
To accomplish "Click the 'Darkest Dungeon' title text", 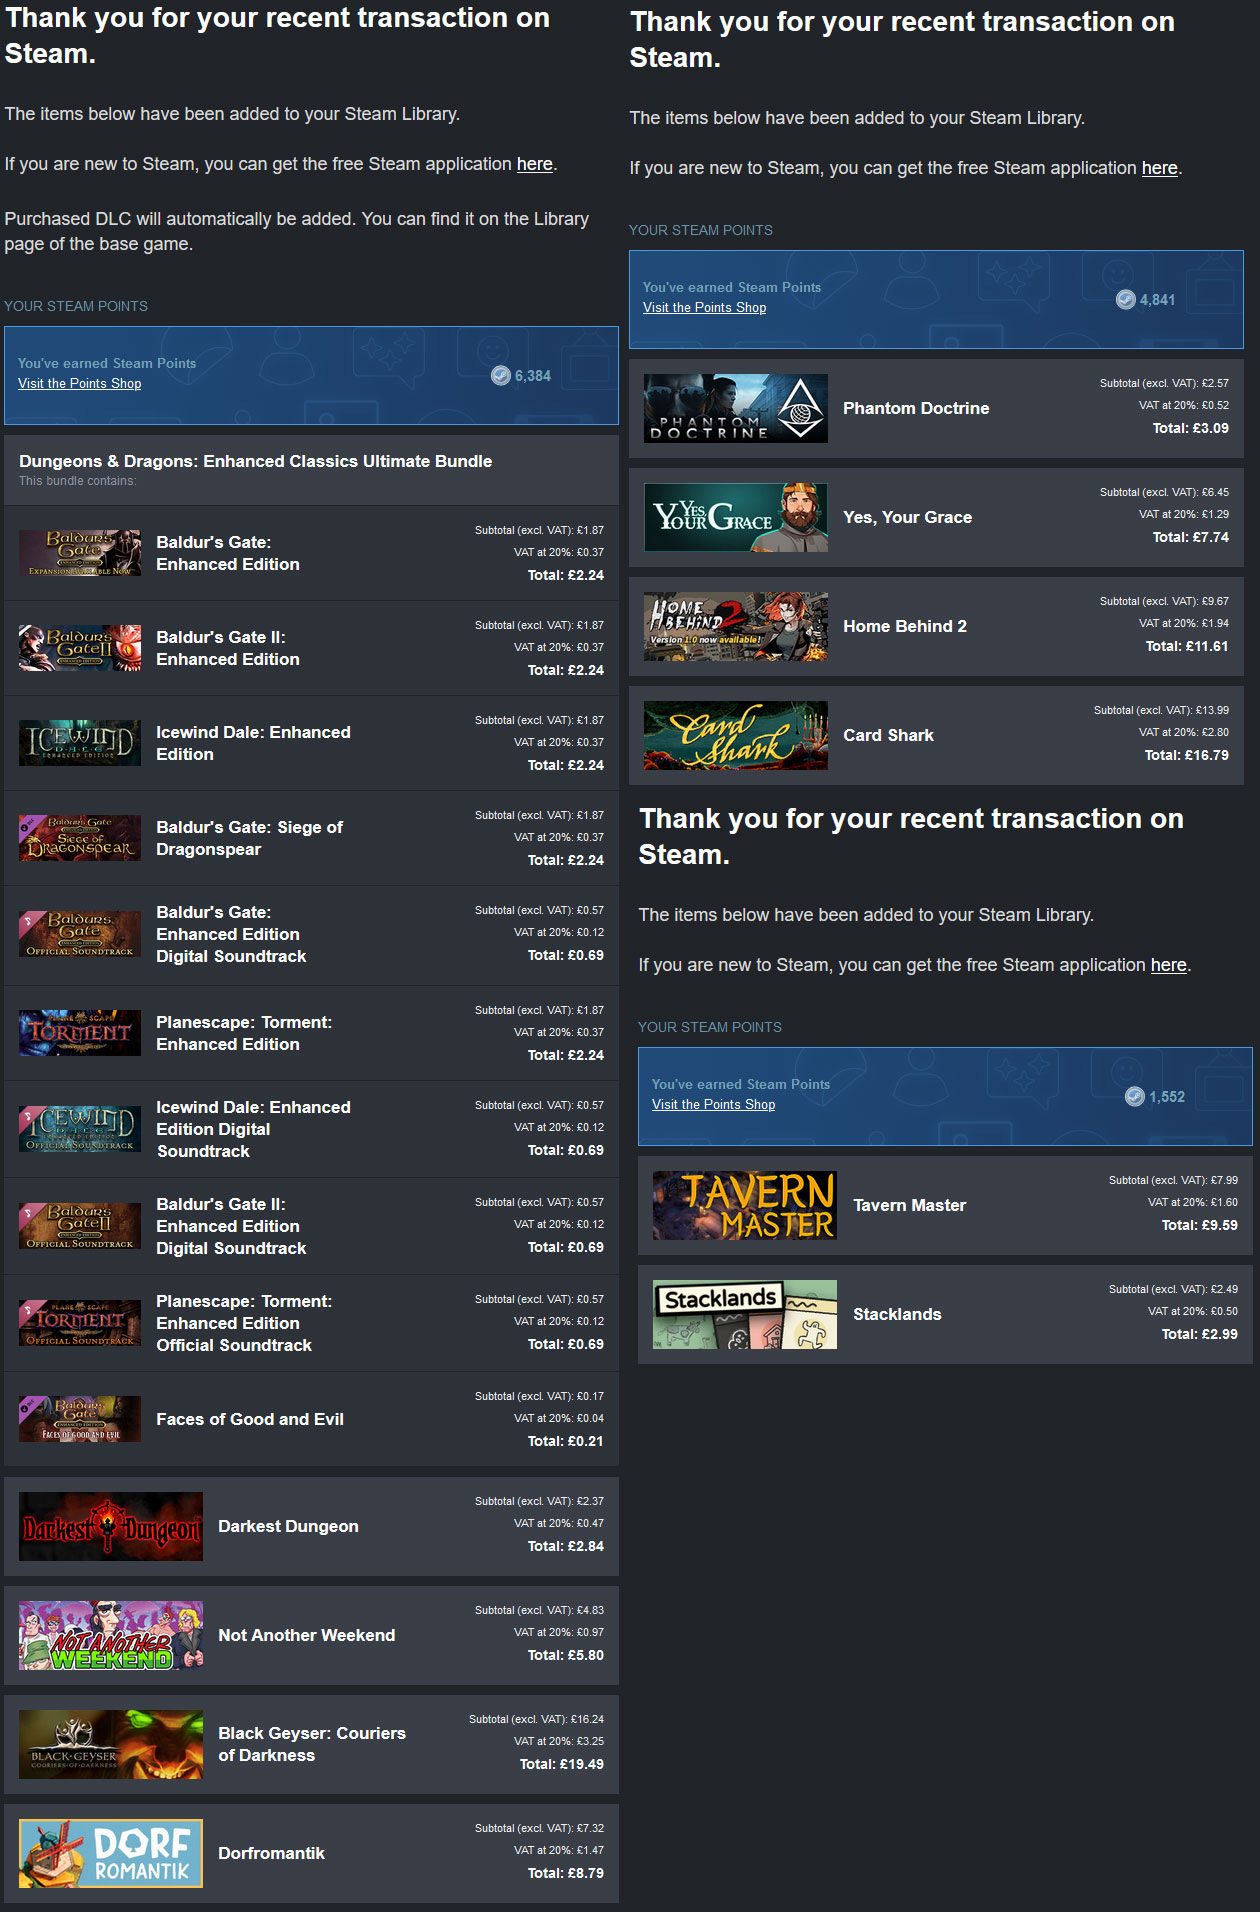I will (x=288, y=1526).
